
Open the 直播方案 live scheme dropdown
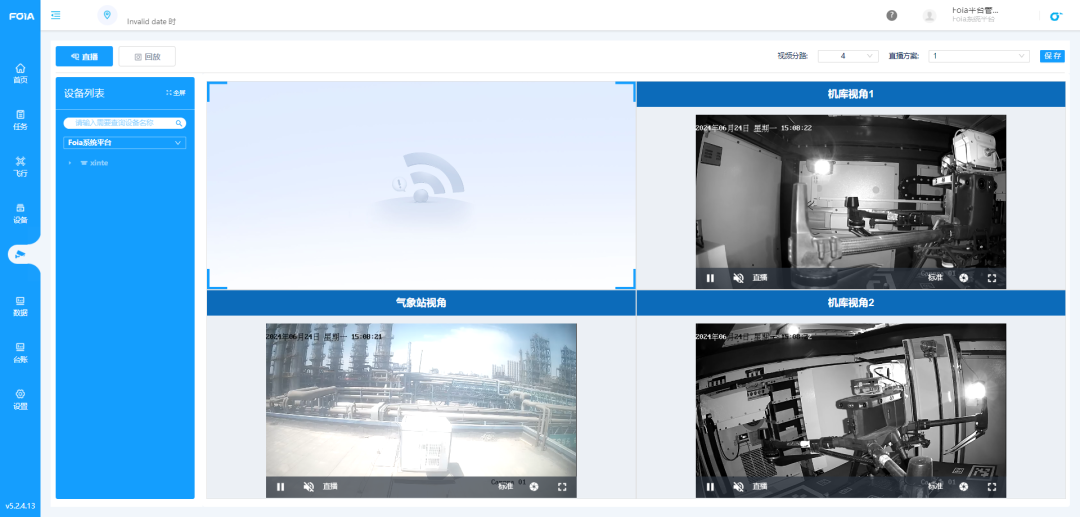(x=978, y=56)
